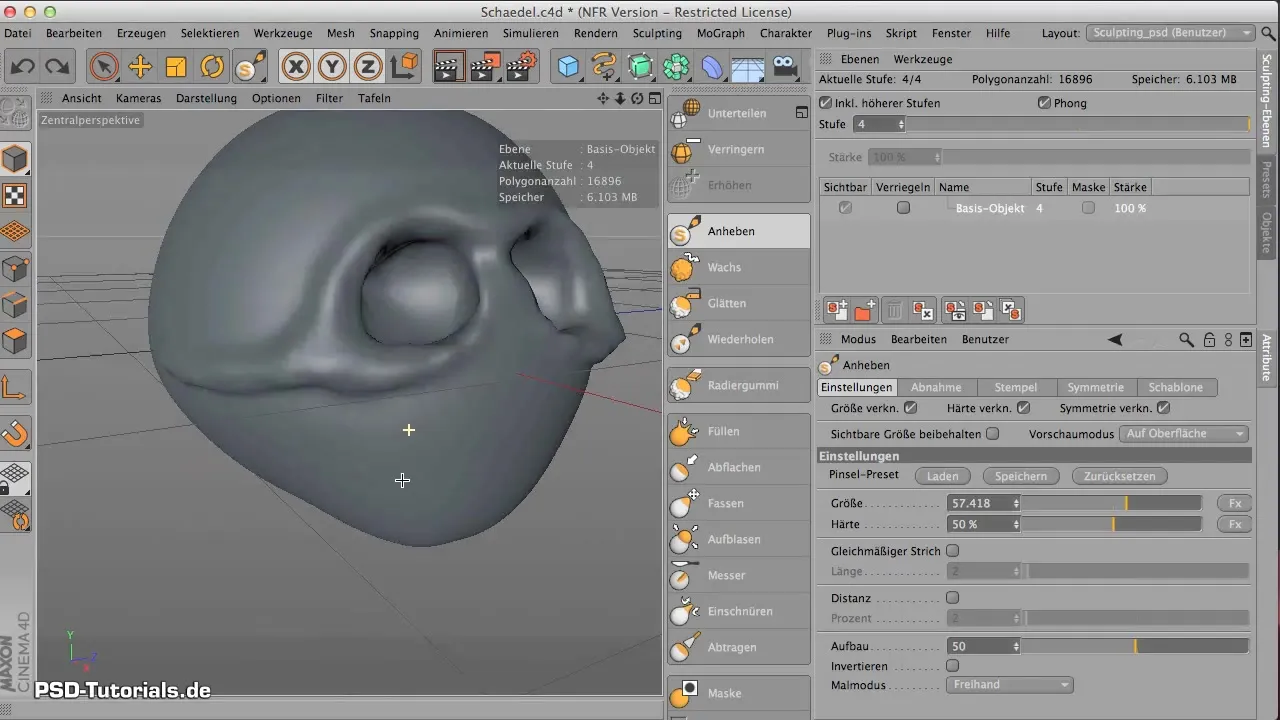This screenshot has width=1280, height=720.
Task: Click the Fx button beside Größe
Action: [x=1235, y=503]
